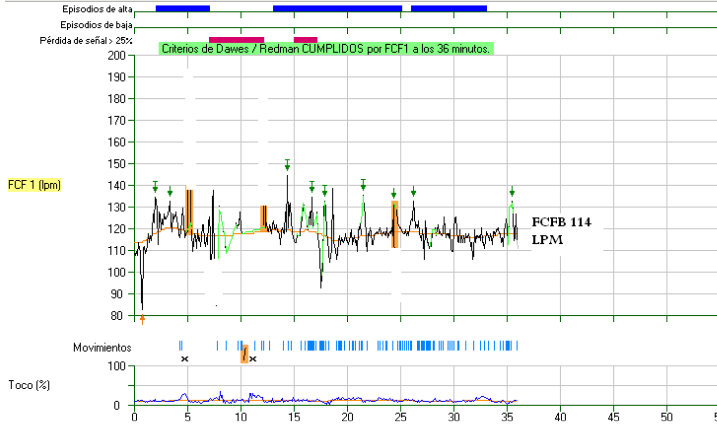Select the last green acceleration arrow near minute 35
717x433 pixels.
[x=512, y=191]
